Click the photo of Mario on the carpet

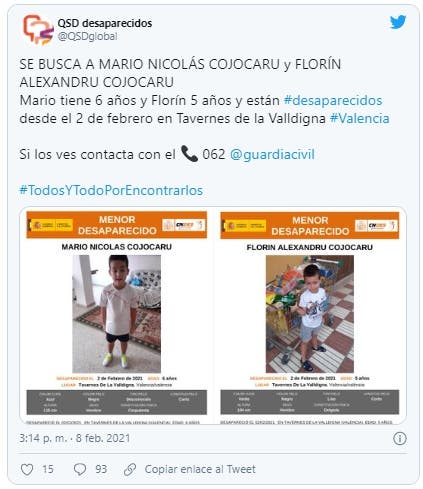coord(117,314)
